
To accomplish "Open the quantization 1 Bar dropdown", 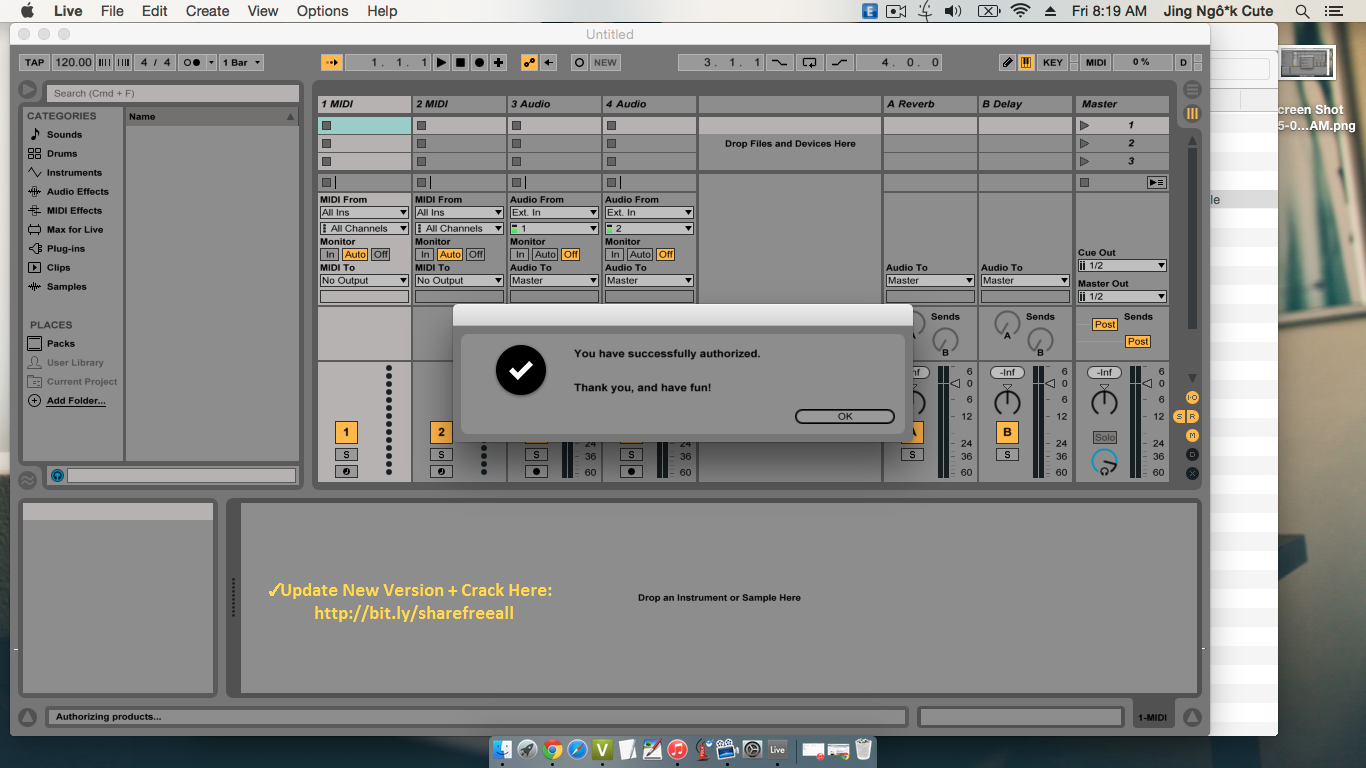I will tap(241, 62).
